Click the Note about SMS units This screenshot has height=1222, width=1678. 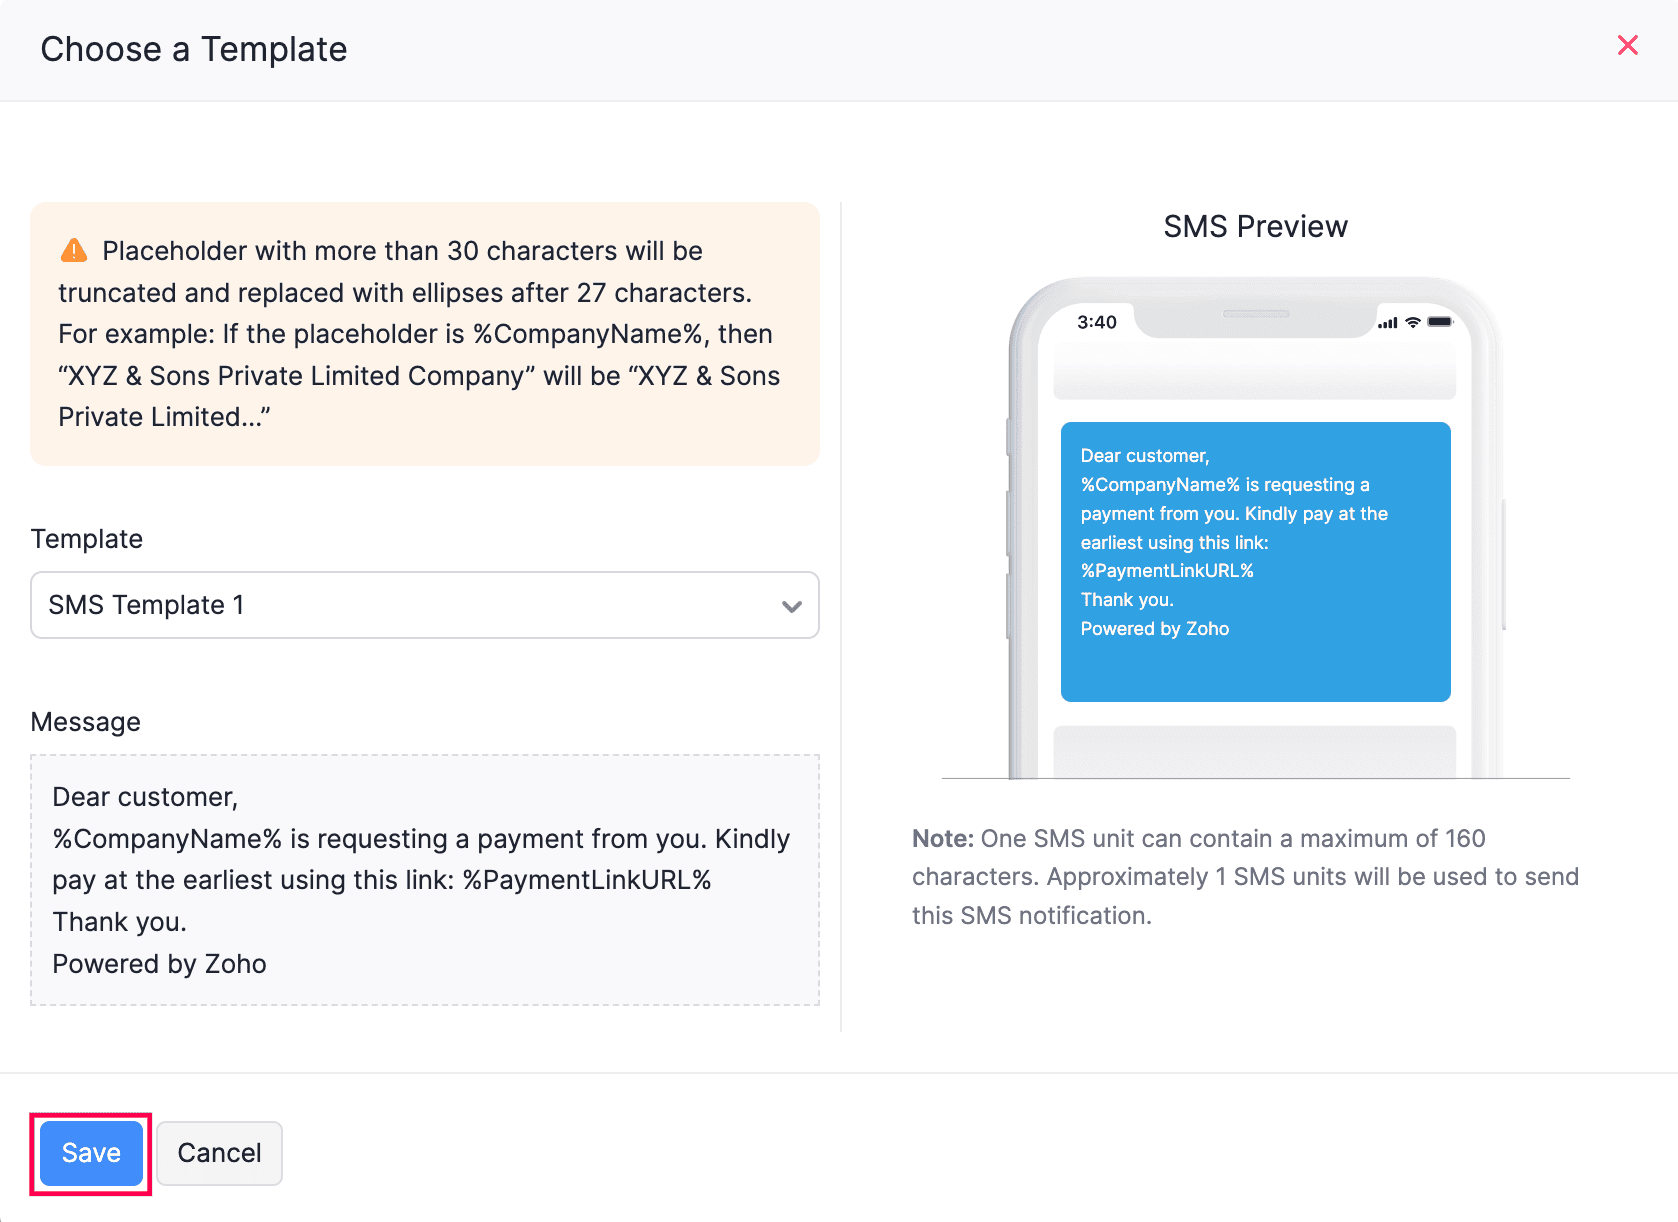tap(1245, 877)
